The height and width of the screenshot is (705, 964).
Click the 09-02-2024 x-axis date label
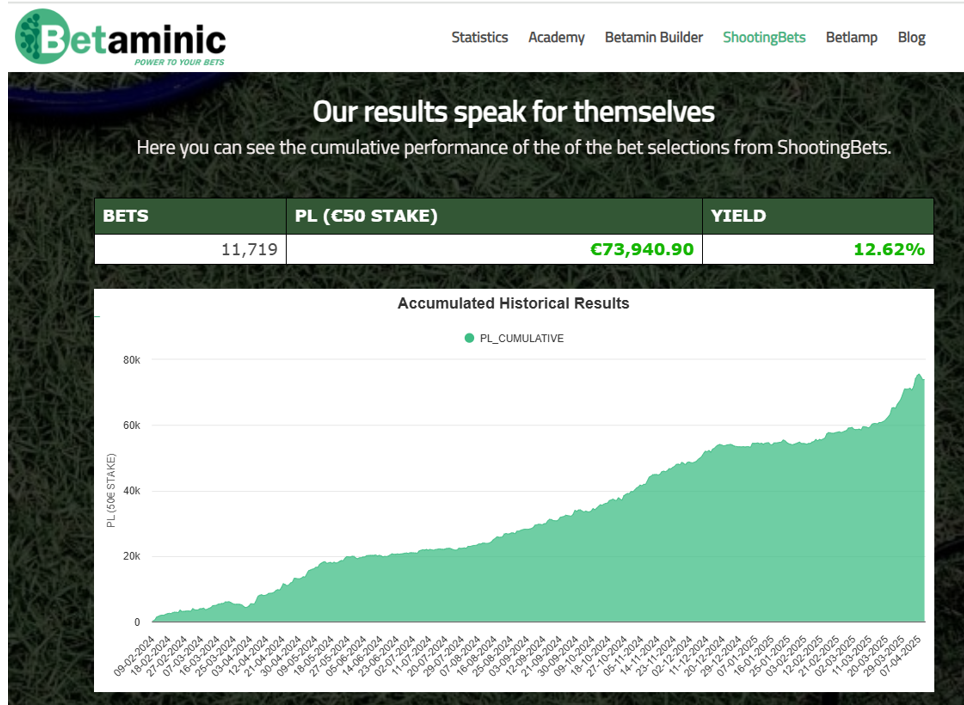(x=135, y=656)
